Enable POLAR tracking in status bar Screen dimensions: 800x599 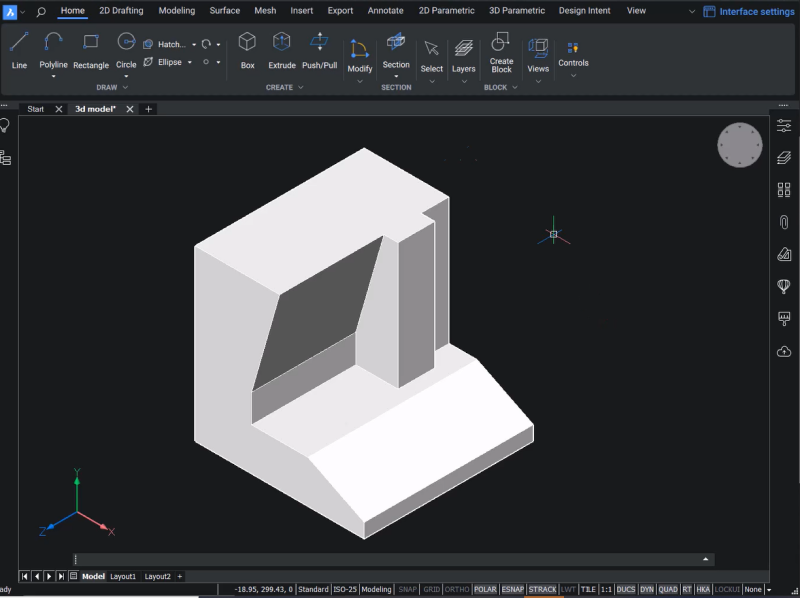486,589
